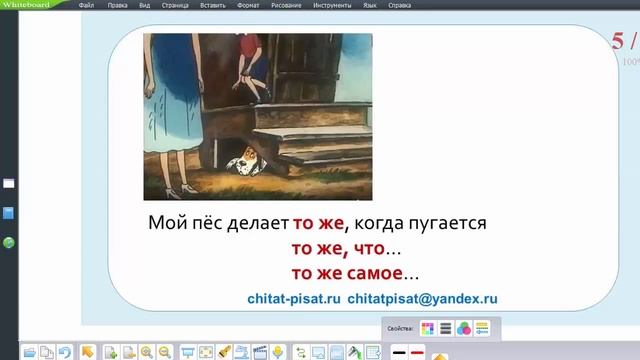Click the red phrase "то же, что"
The height and width of the screenshot is (360, 640).
[x=338, y=248]
